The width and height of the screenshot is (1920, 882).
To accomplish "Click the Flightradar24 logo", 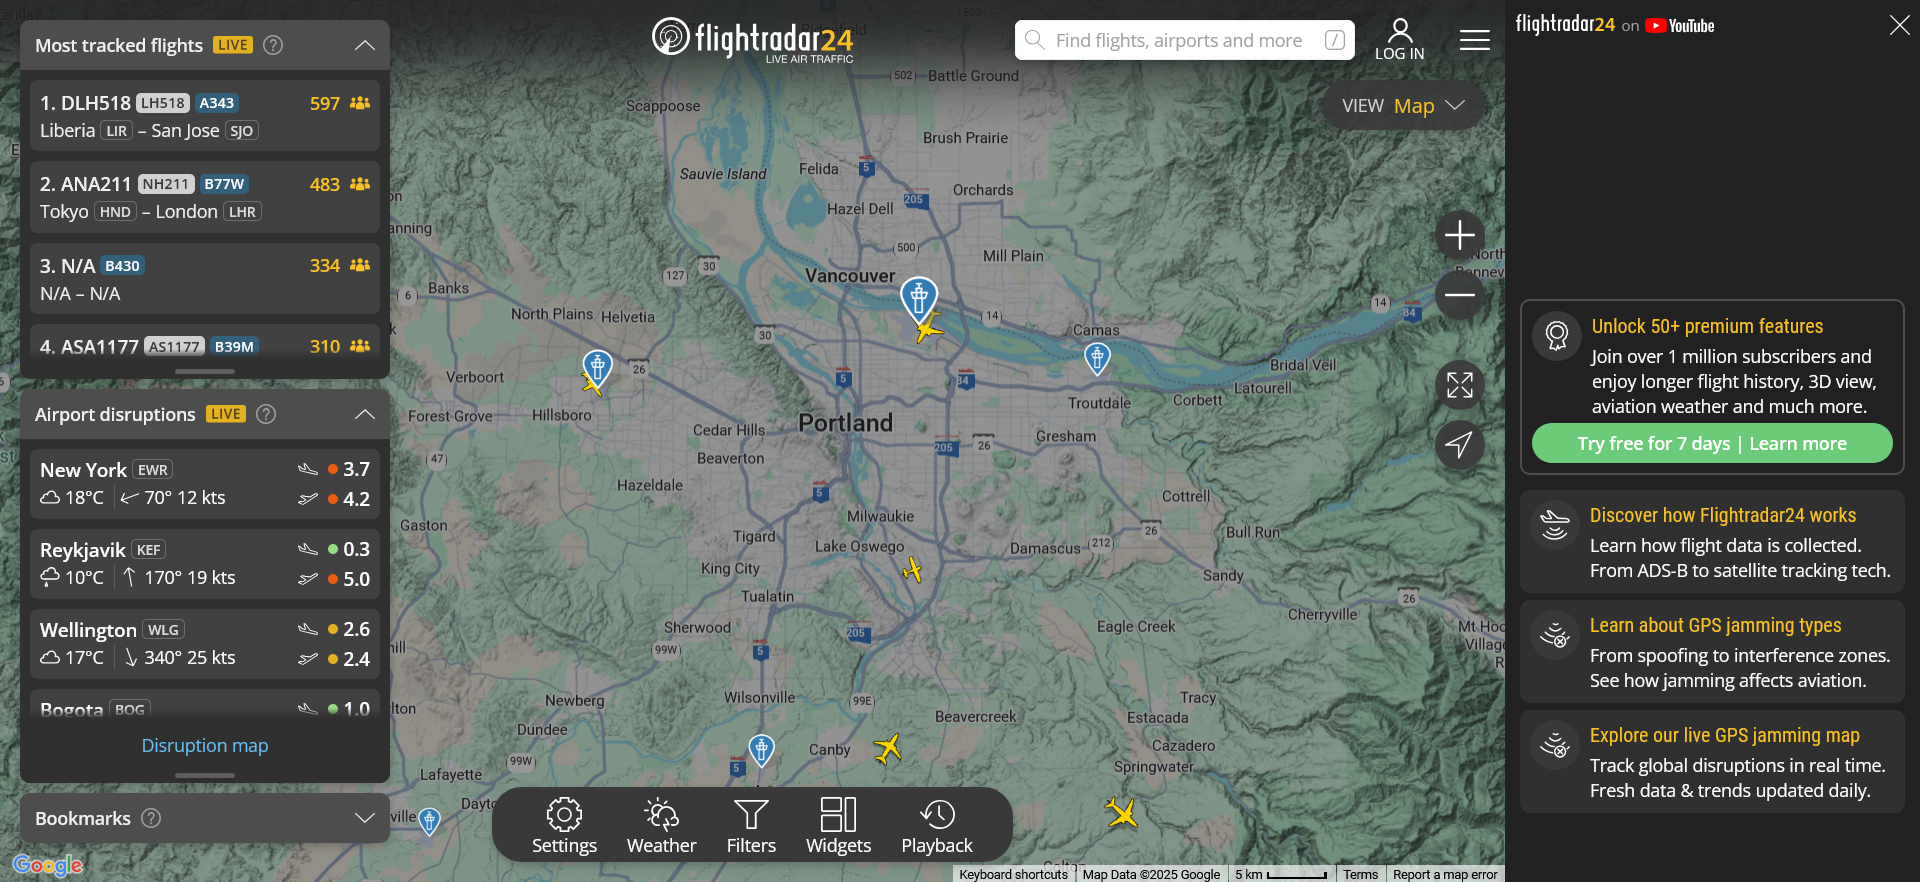I will [753, 40].
